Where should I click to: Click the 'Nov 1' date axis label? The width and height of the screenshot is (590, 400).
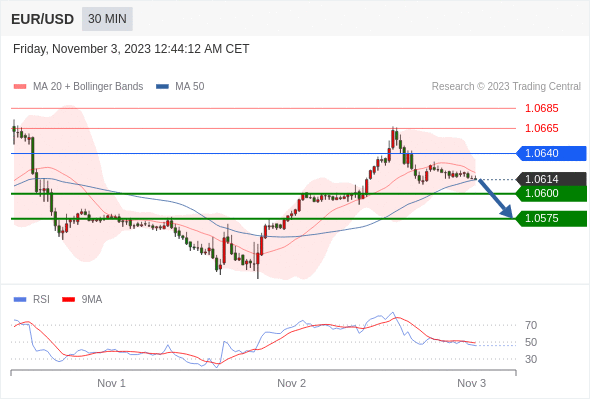tap(111, 383)
